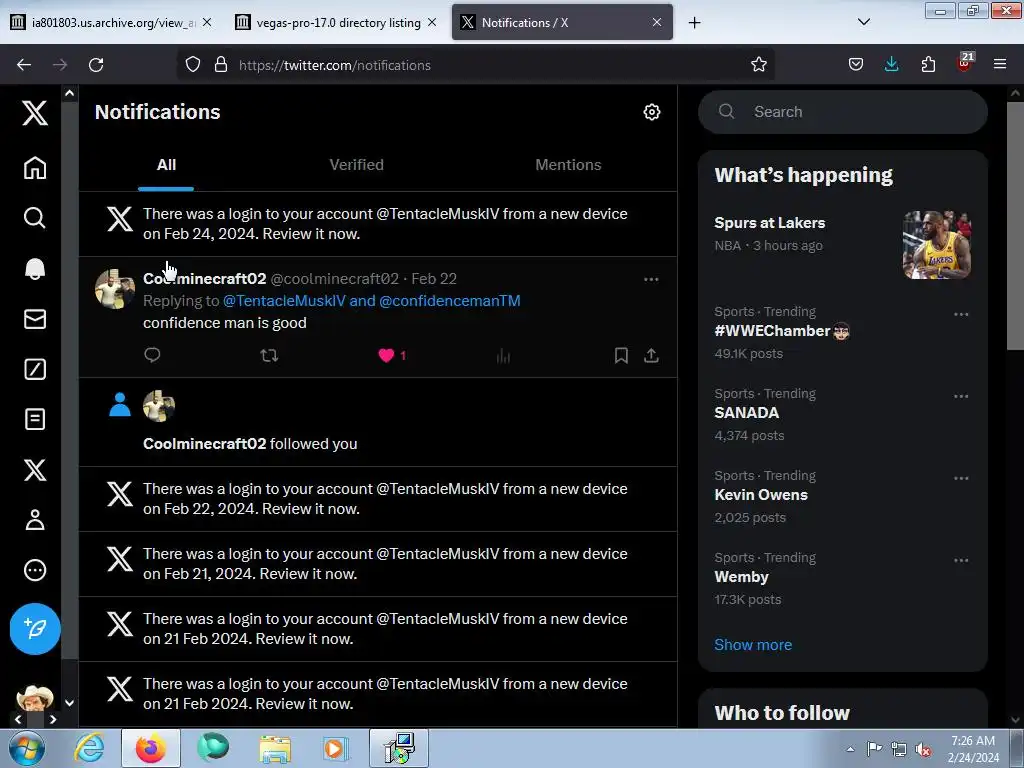
Task: Open Grok slash-box icon in sidebar
Action: (x=35, y=369)
